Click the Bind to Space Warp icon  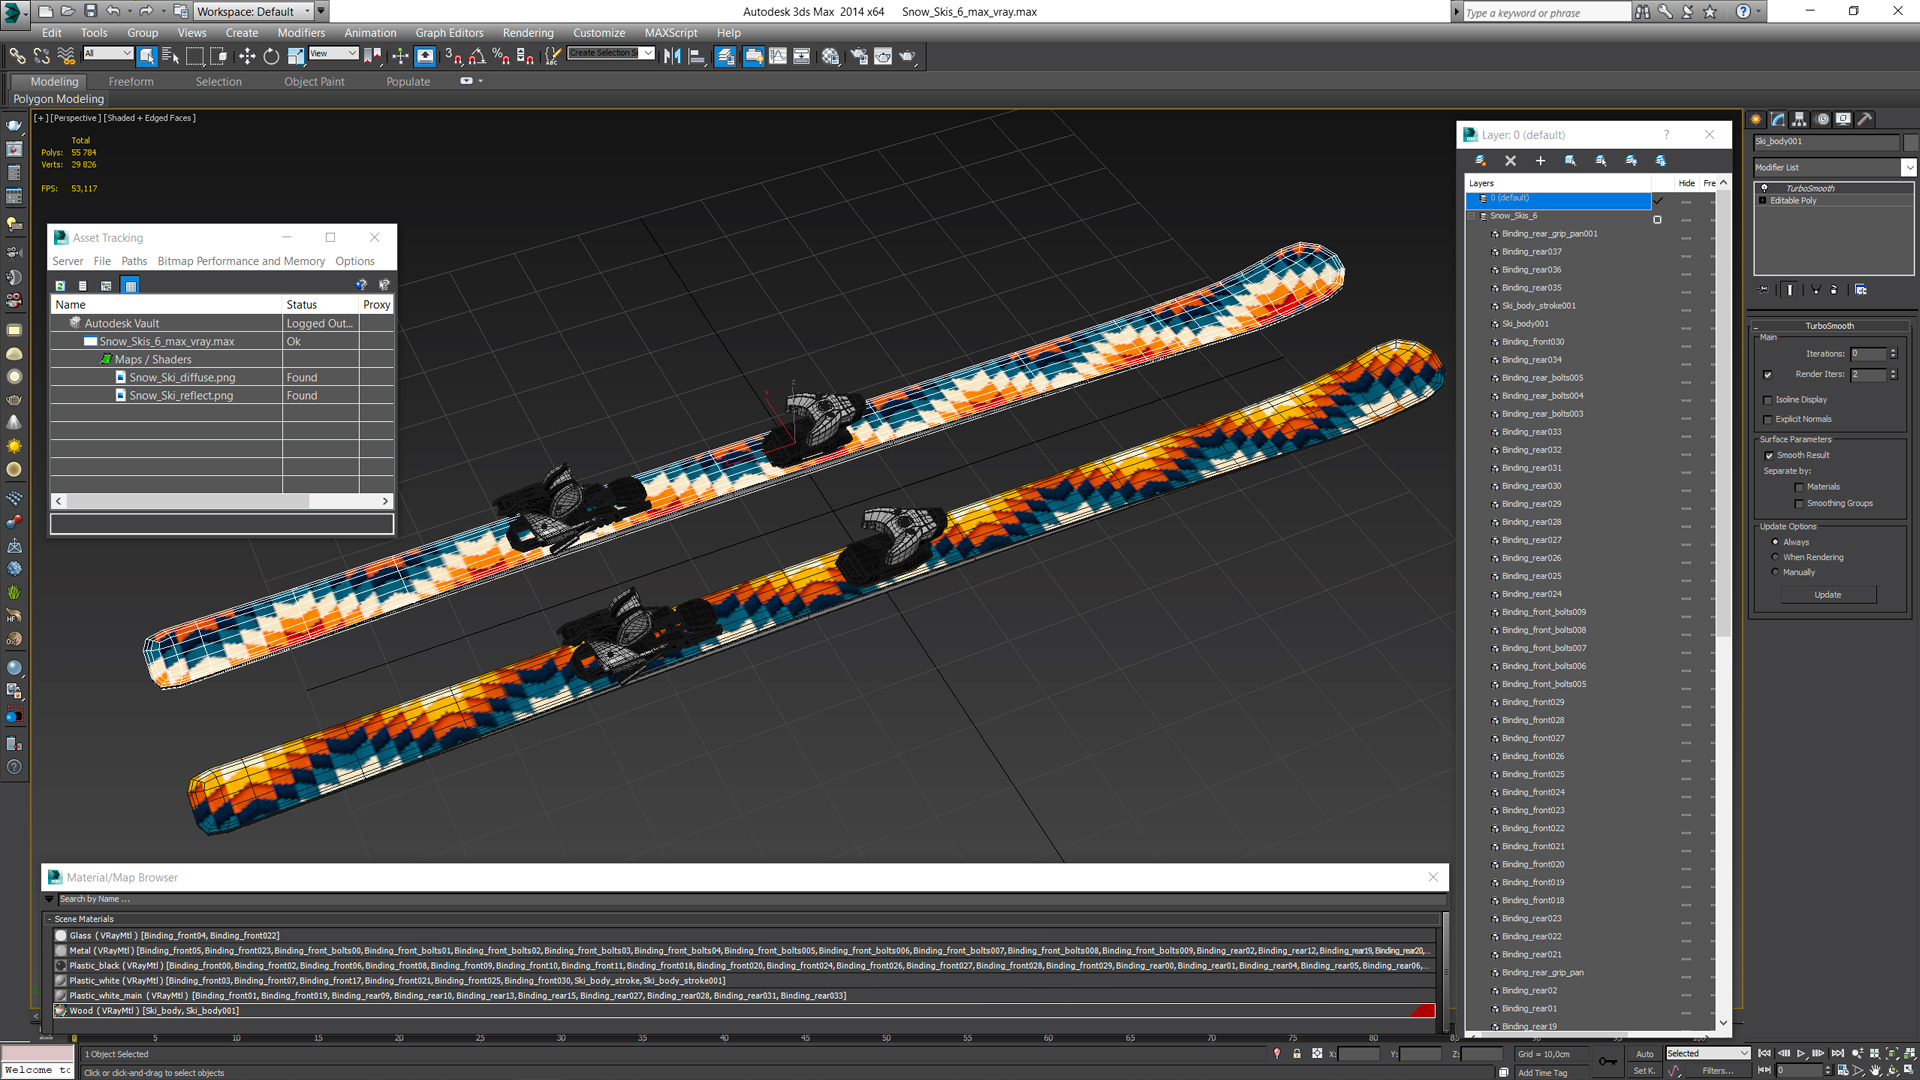(x=66, y=56)
